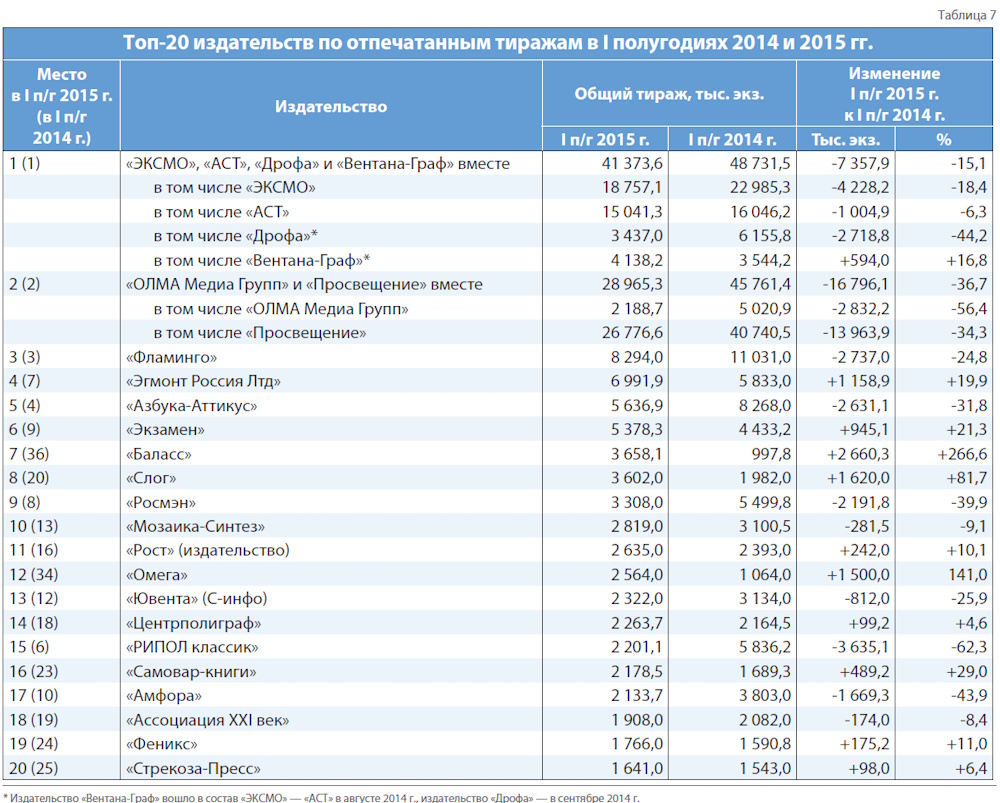Click '«ОЛМА Медиа Групп» и «Просвещение» вместе'
Image resolution: width=1000 pixels, height=803 pixels.
pos(304,284)
